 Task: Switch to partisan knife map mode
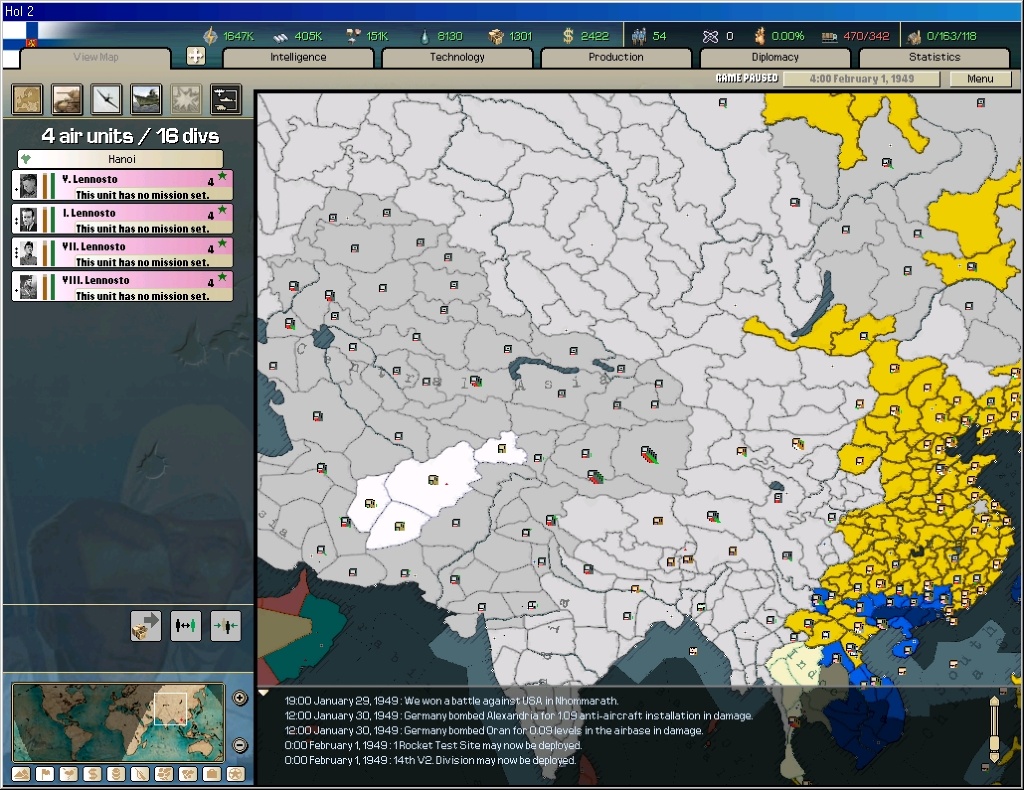tap(140, 774)
